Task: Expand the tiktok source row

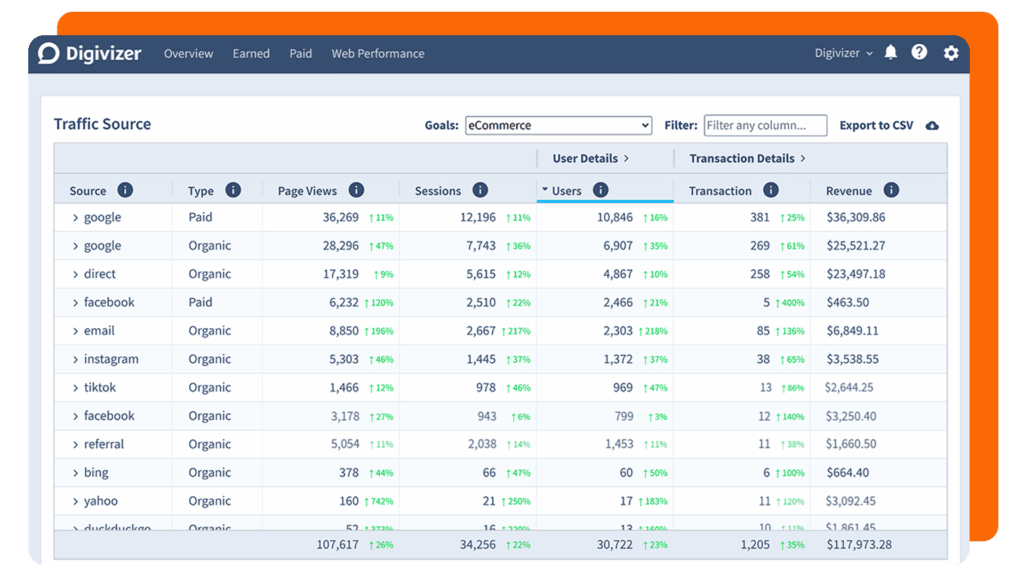Action: point(75,388)
